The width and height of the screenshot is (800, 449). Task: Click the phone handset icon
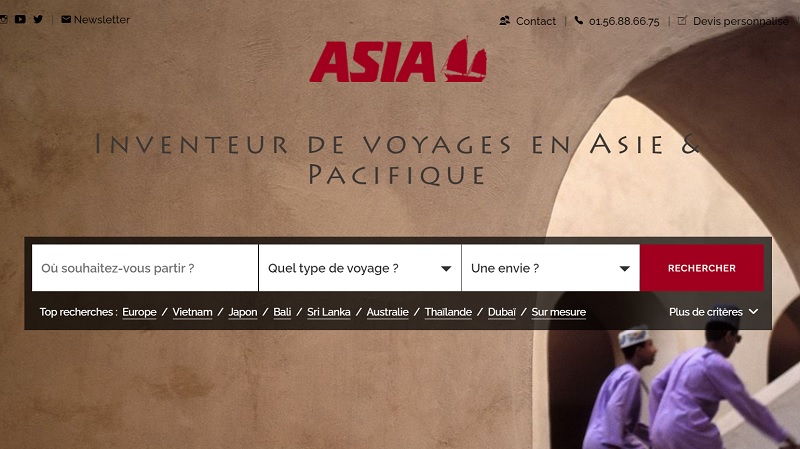pos(579,20)
